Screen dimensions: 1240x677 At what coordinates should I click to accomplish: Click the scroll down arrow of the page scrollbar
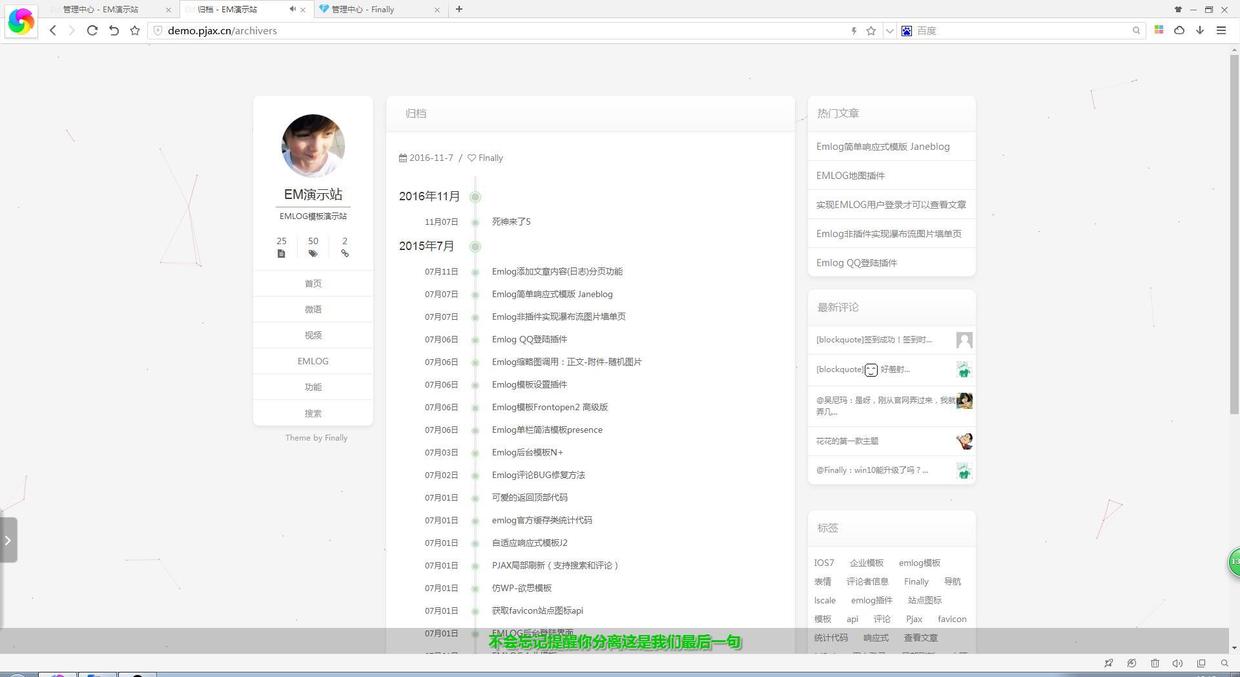tap(1234, 648)
